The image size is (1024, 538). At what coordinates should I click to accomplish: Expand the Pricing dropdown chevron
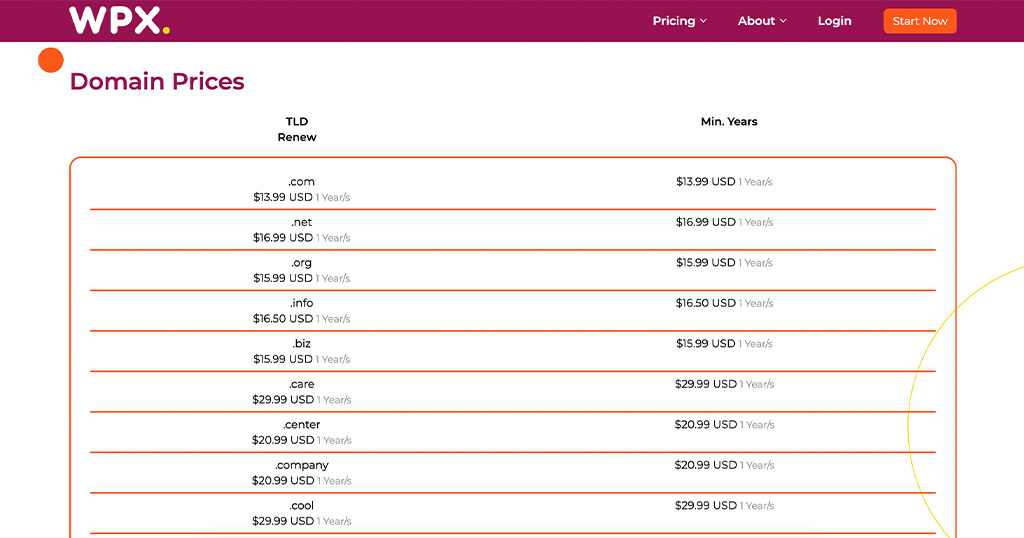(x=704, y=21)
